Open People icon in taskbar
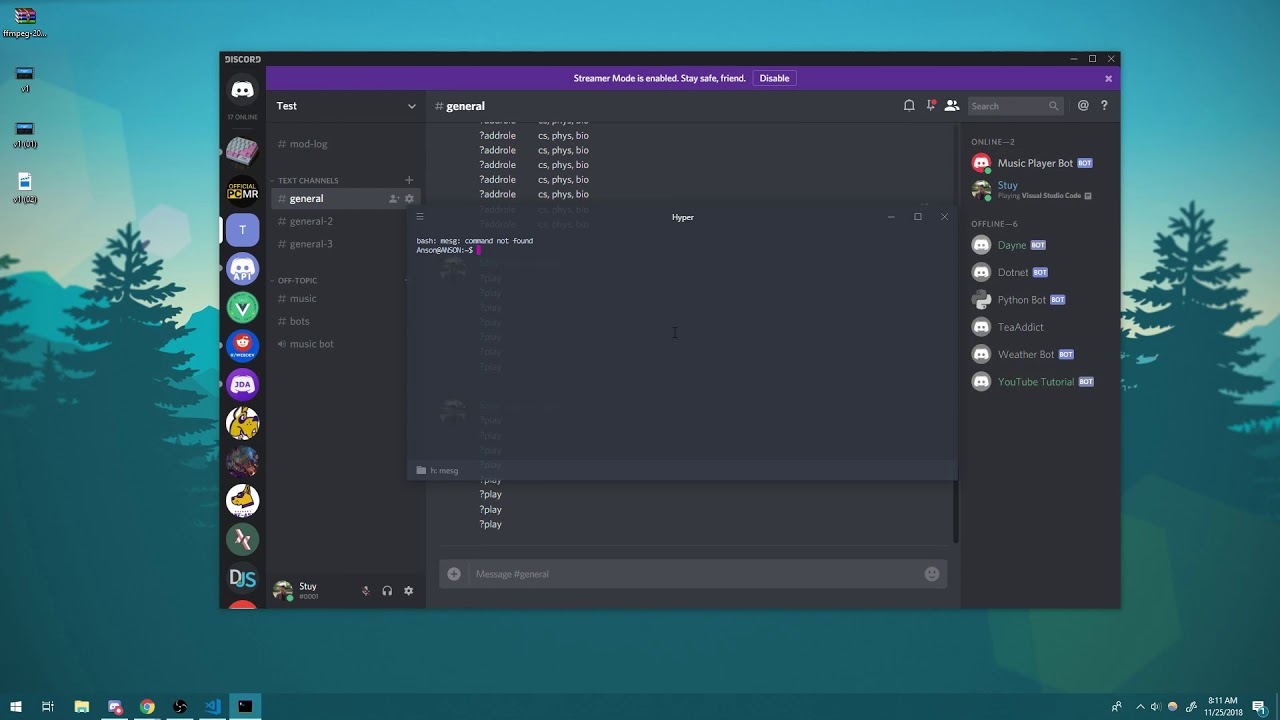1280x720 pixels. click(1116, 707)
